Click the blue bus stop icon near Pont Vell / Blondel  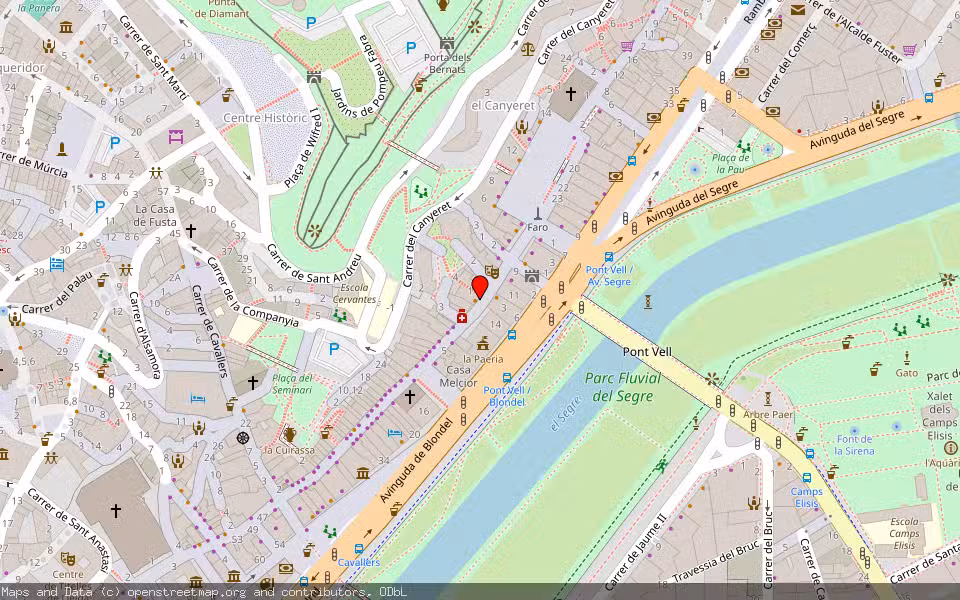click(507, 379)
